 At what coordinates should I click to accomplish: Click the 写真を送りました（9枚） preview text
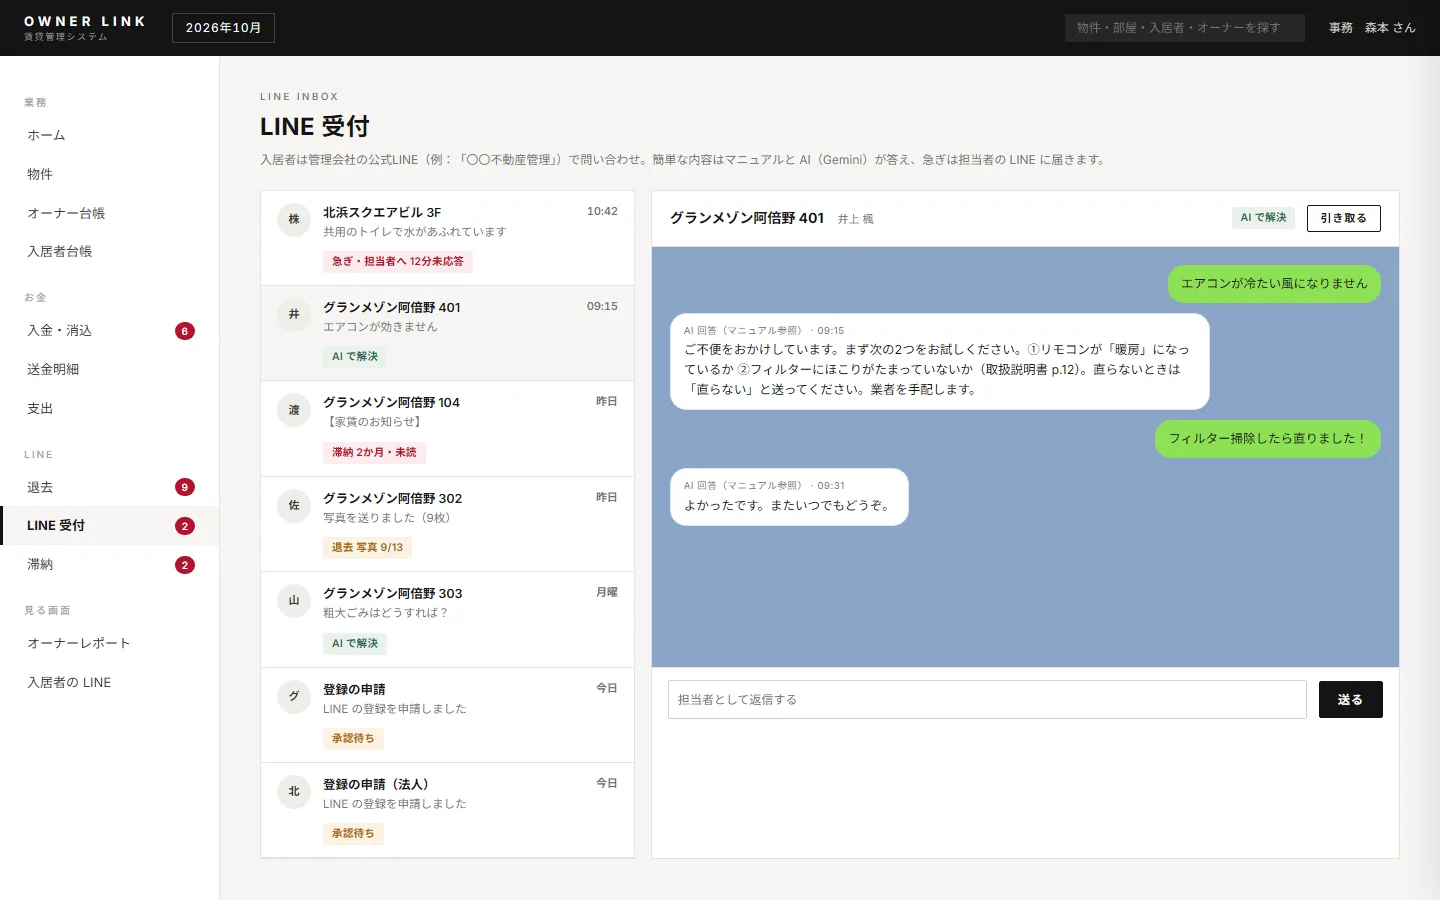387,518
